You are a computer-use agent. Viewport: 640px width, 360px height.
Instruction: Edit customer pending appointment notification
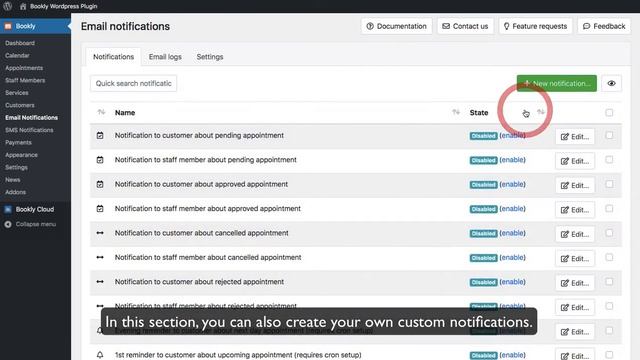coord(575,137)
